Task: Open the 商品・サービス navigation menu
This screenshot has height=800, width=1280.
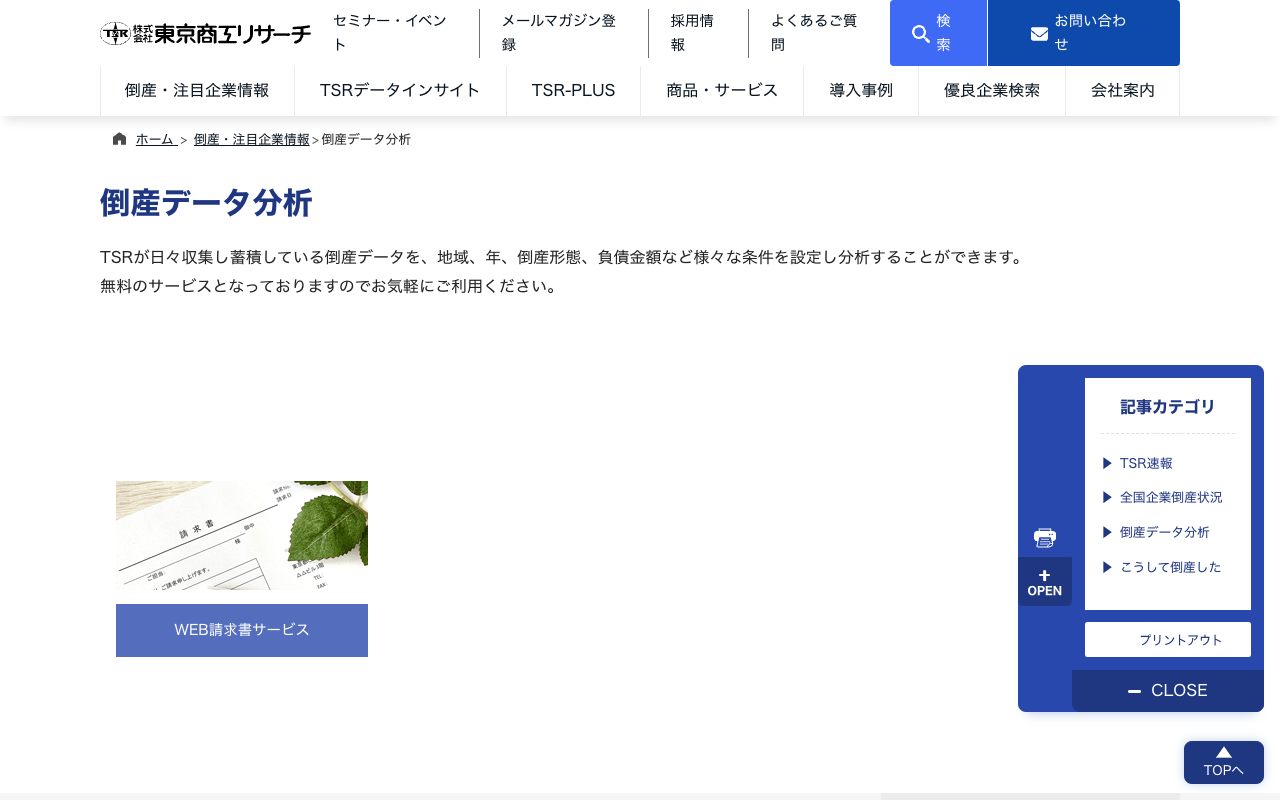Action: click(722, 90)
